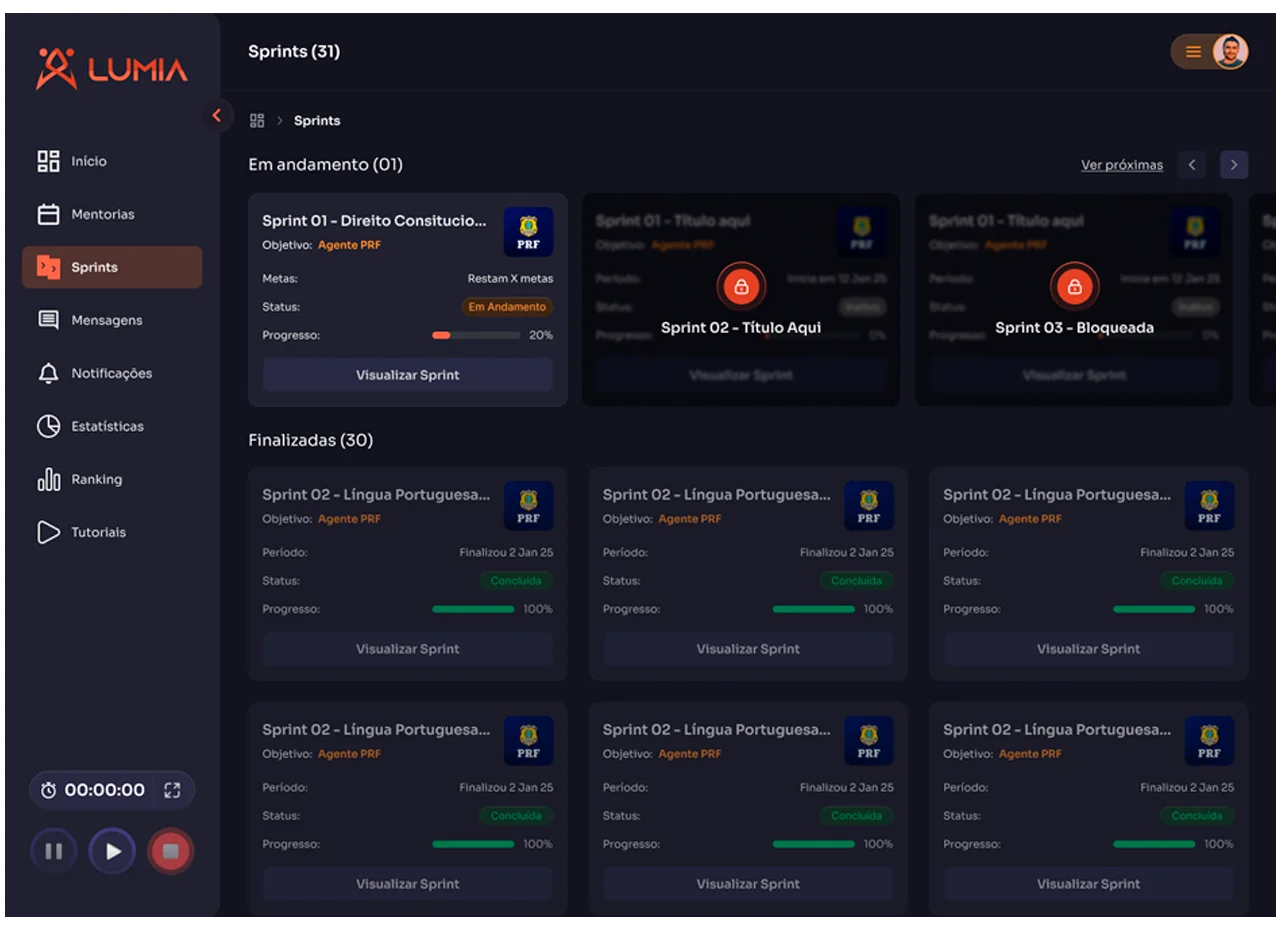The width and height of the screenshot is (1281, 930).
Task: Open the Notificações bell icon
Action: [x=49, y=373]
